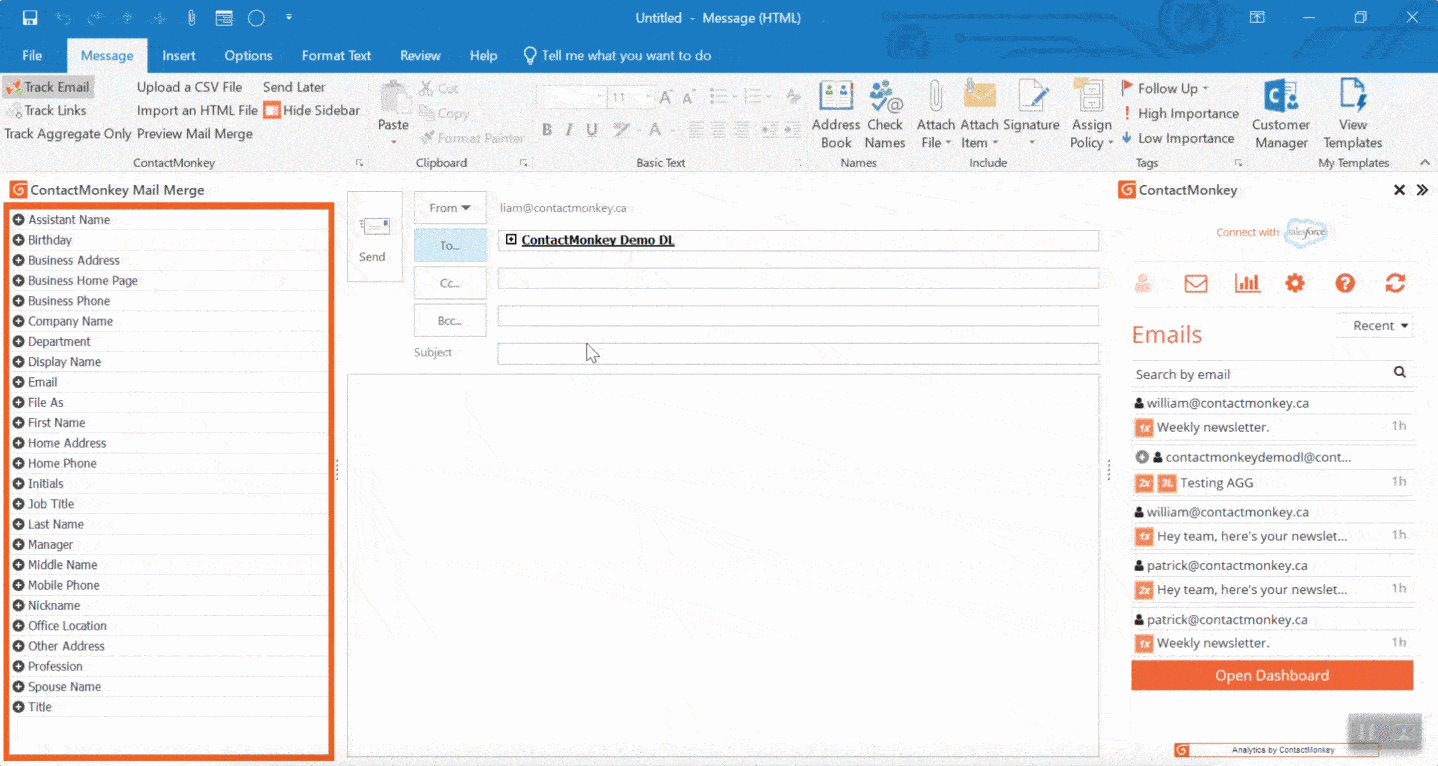
Task: Open ContactMonkey settings via the gear icon
Action: pos(1295,283)
